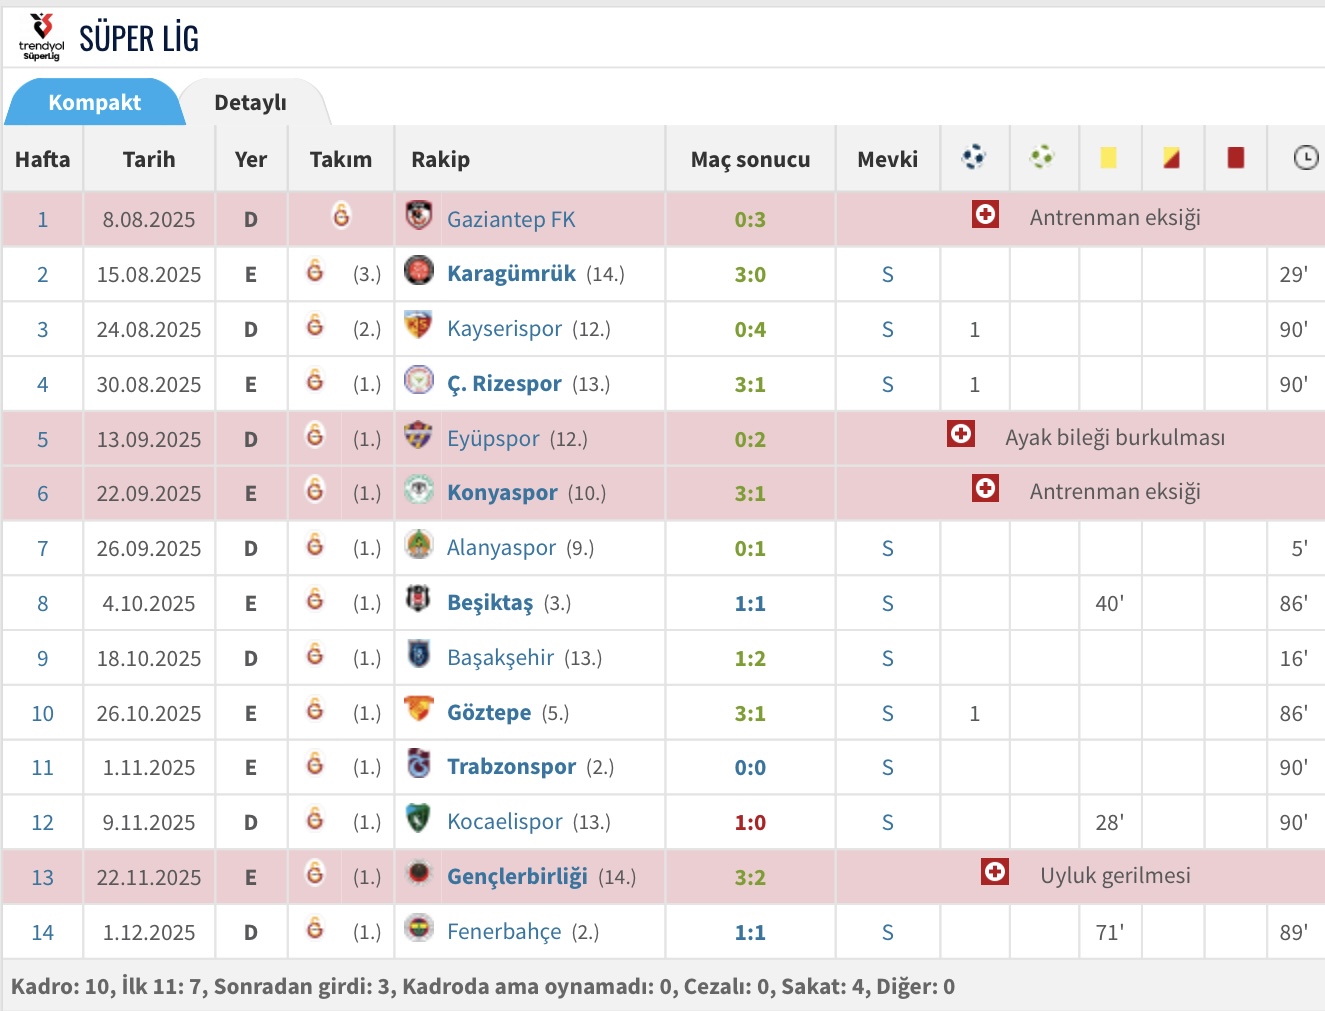The height and width of the screenshot is (1011, 1325).
Task: Open the Trabzonspor opponent link
Action: 511,767
